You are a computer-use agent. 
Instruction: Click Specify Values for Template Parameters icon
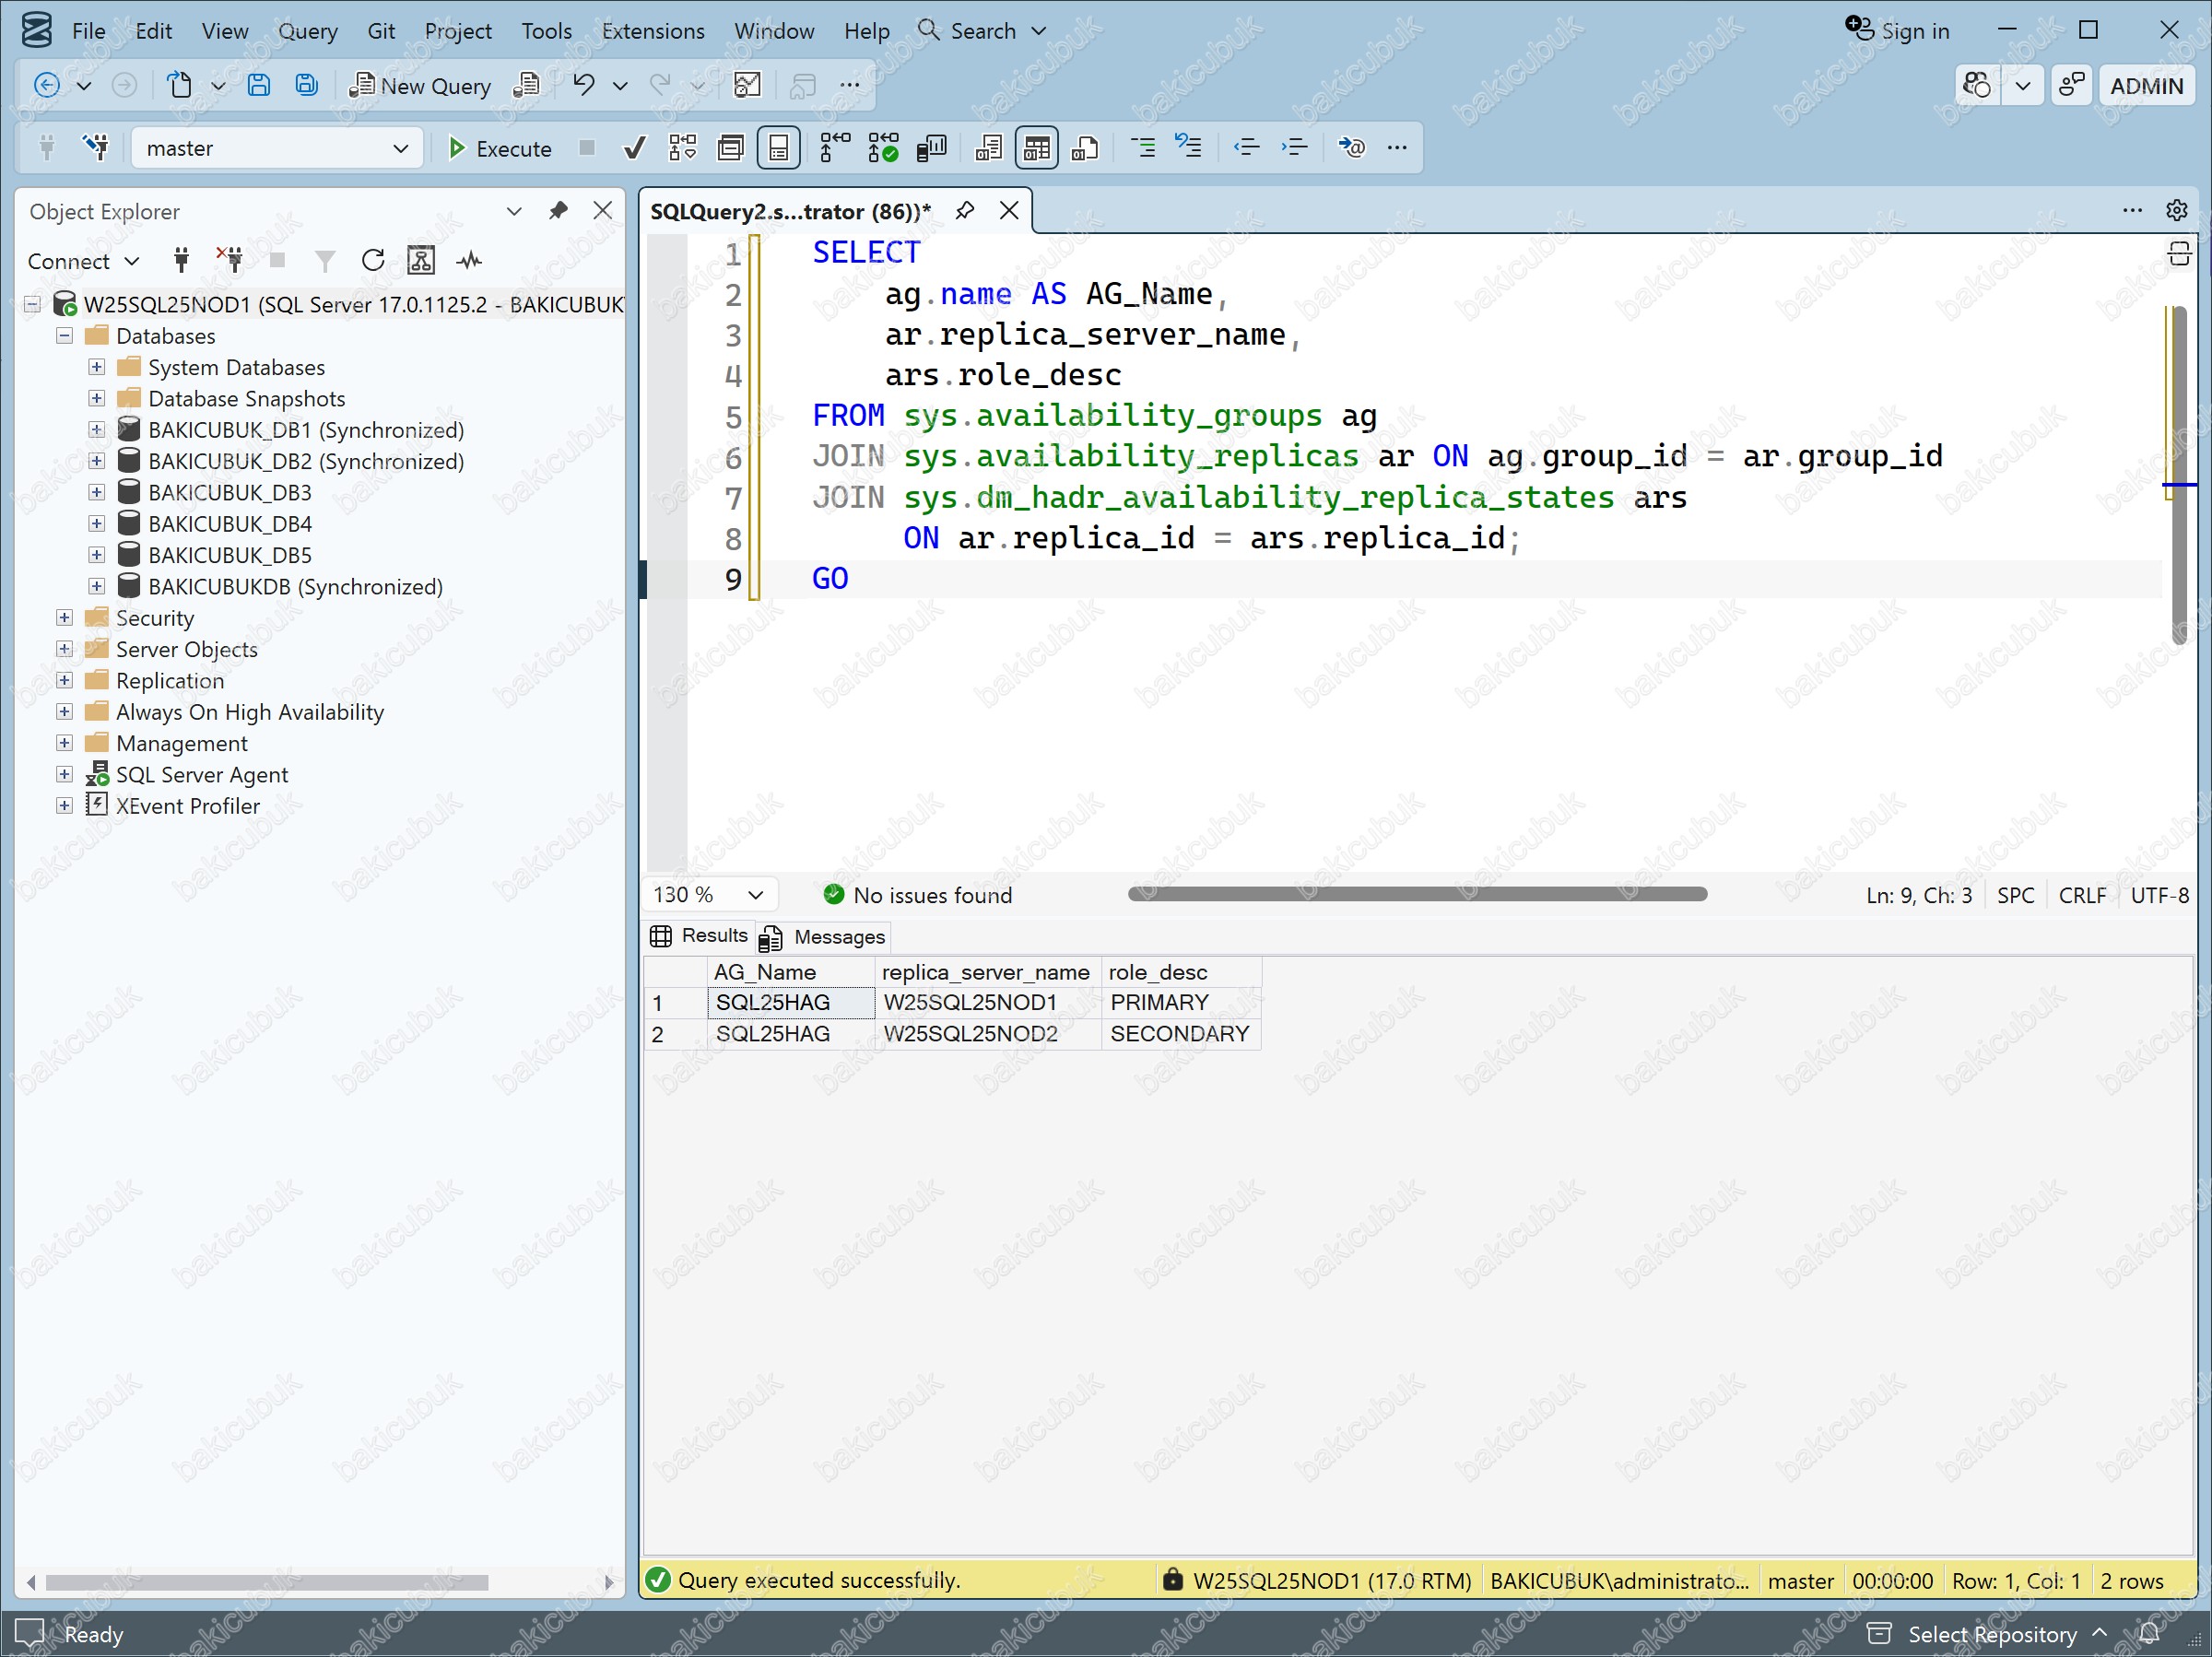point(1351,149)
